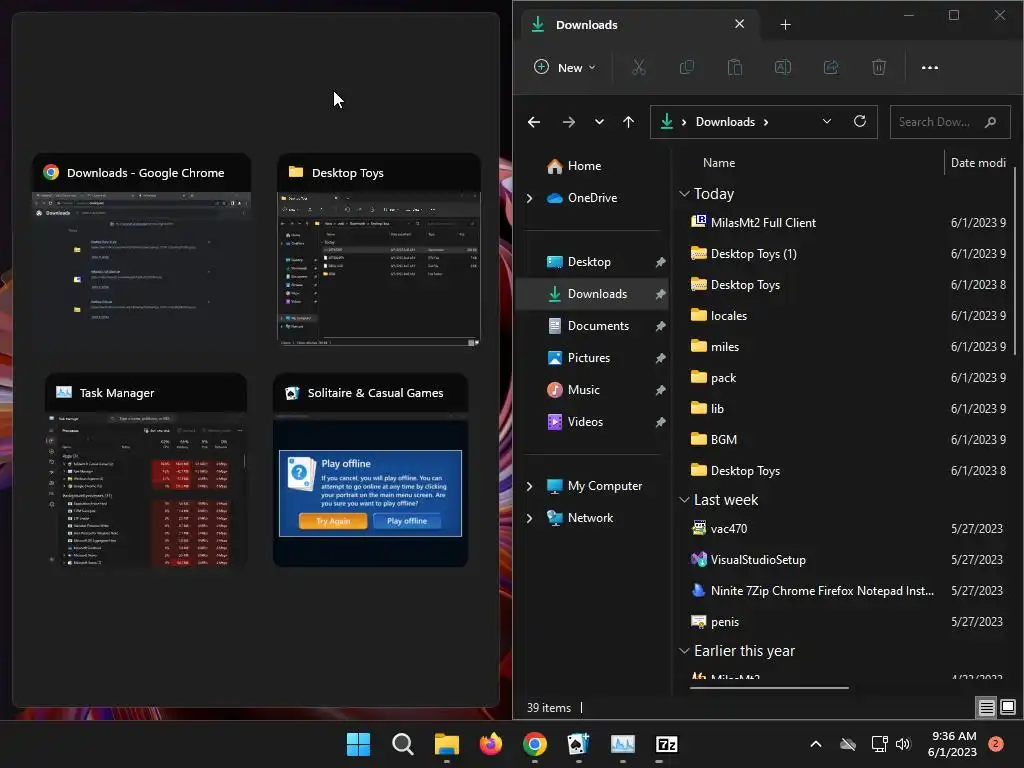Open Videos in the navigation pane
The image size is (1024, 768).
pyautogui.click(x=594, y=422)
